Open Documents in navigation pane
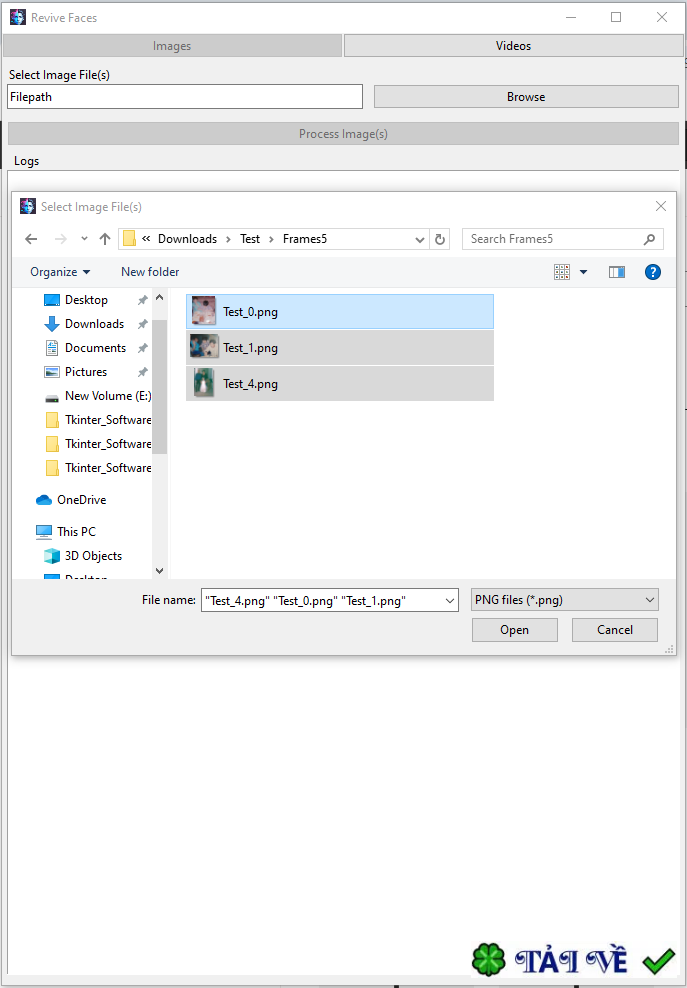The height and width of the screenshot is (988, 687). (x=95, y=348)
